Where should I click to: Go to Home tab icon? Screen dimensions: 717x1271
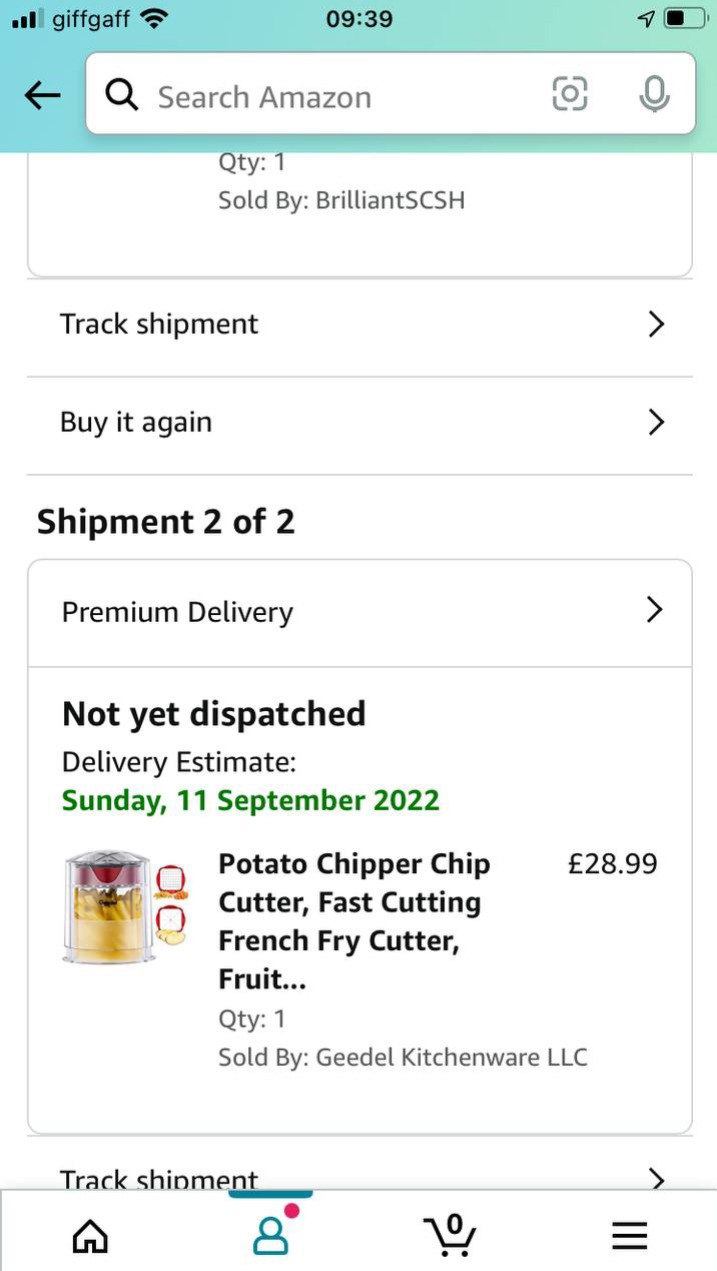90,1236
